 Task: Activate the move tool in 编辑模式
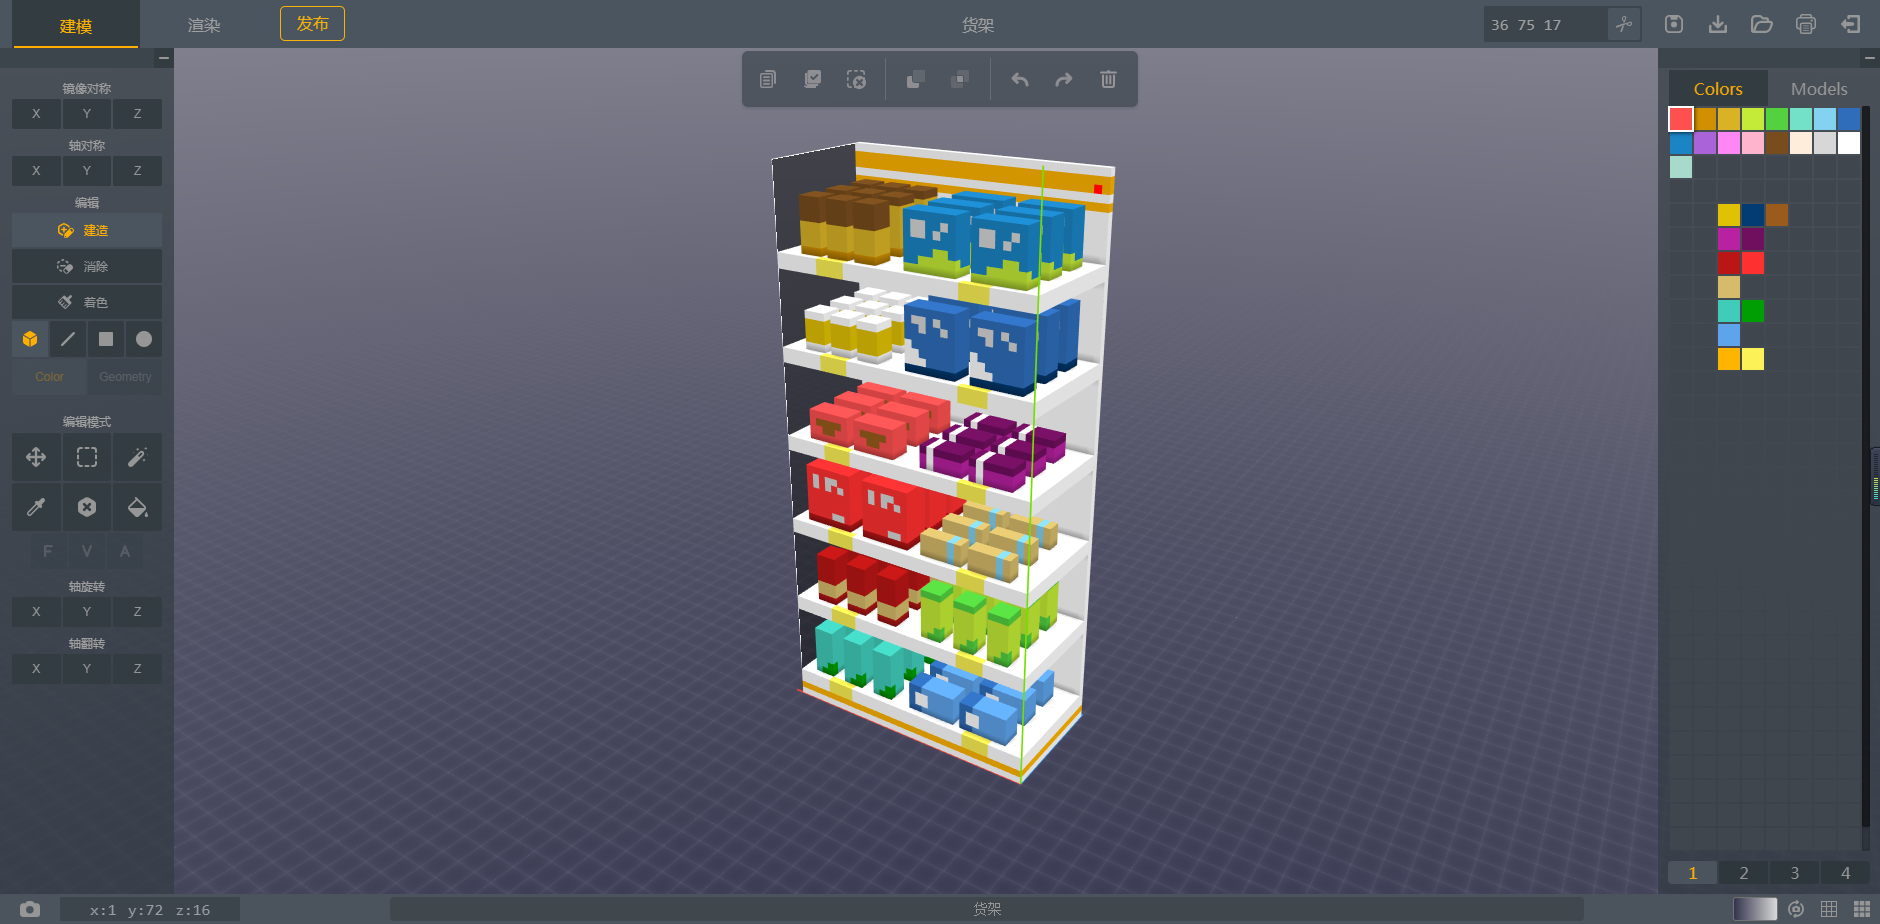point(36,457)
